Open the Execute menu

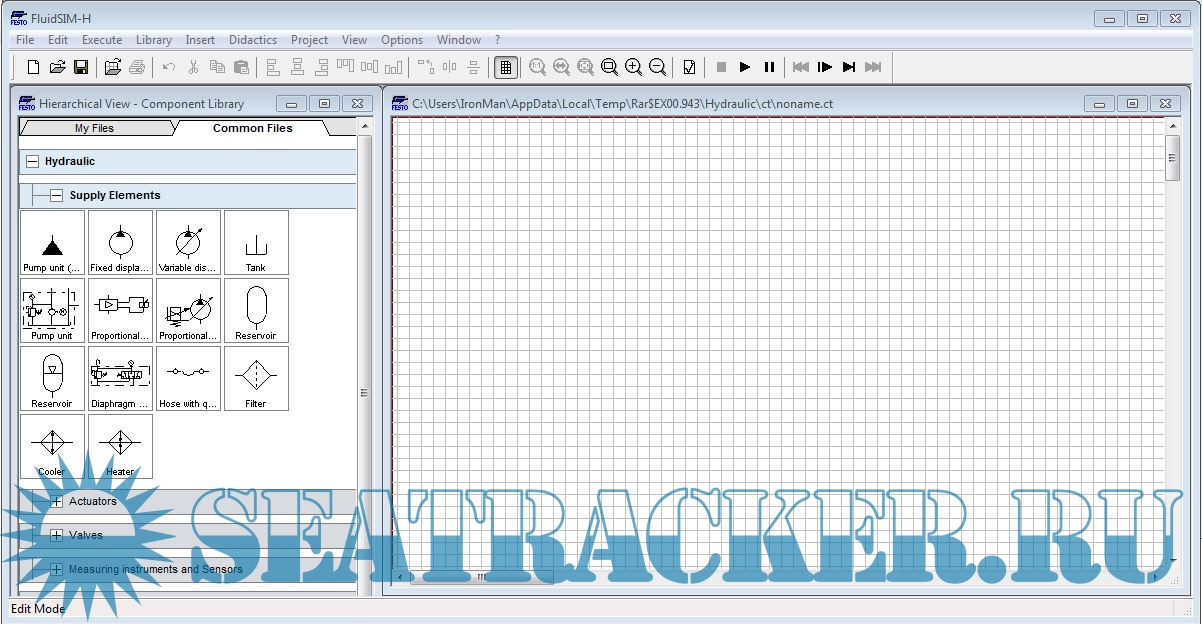pos(102,40)
